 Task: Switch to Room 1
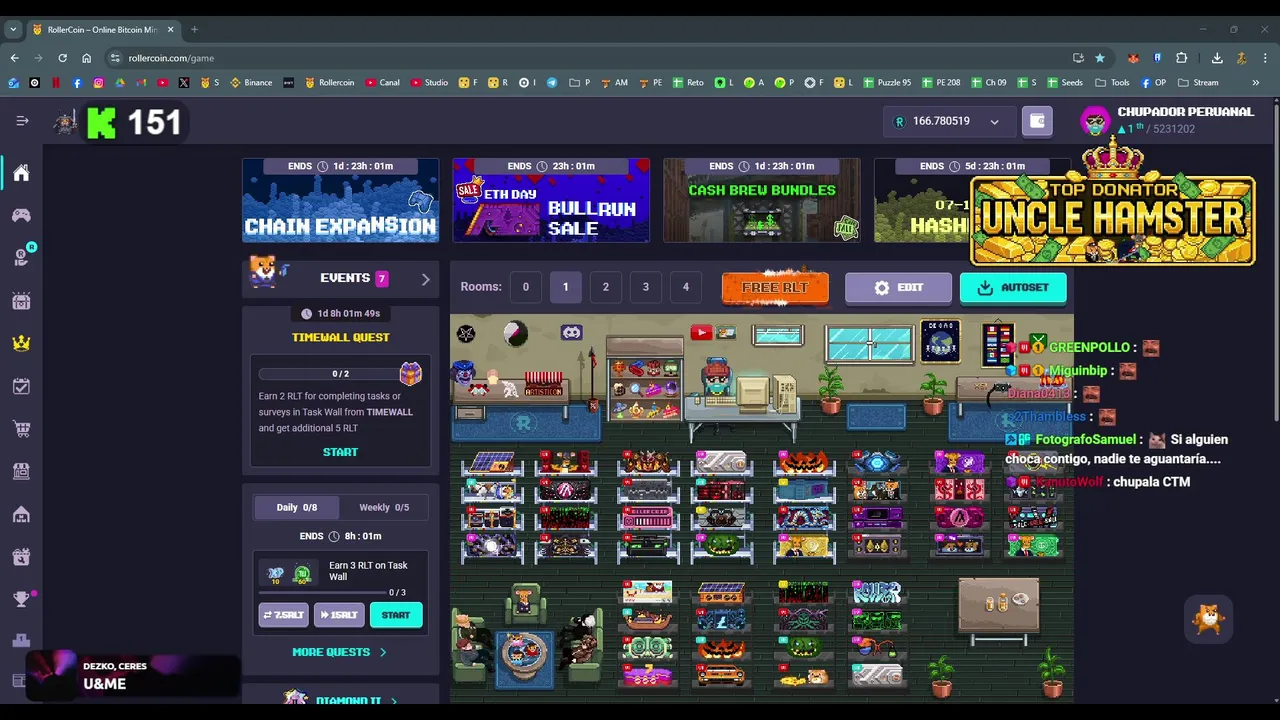click(565, 287)
